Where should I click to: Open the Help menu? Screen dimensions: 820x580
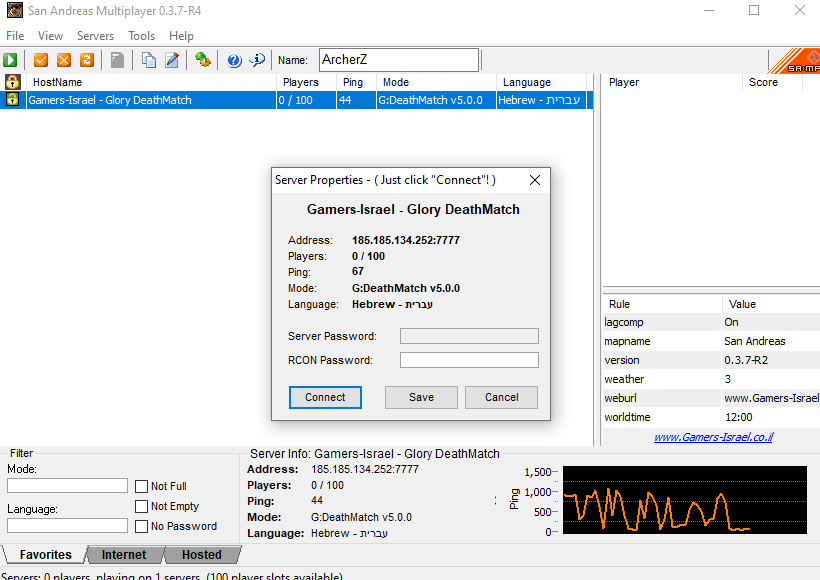click(x=181, y=36)
